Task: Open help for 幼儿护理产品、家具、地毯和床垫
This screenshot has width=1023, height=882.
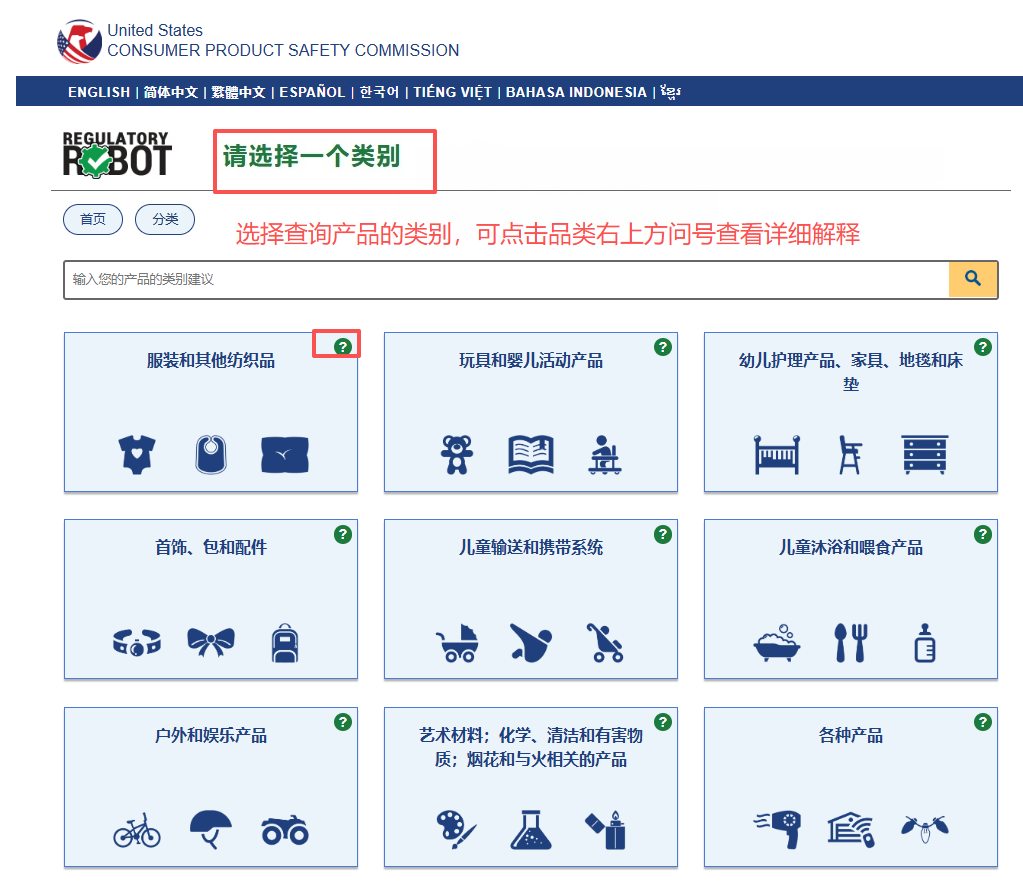Action: click(983, 346)
